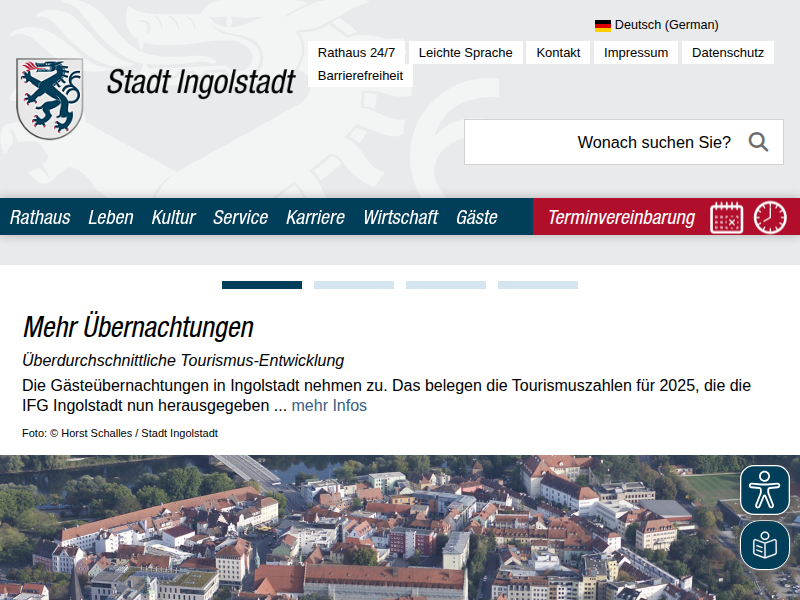Click the Ingolstadt coat of arms logo
Screen dimensions: 800x600
pos(49,98)
